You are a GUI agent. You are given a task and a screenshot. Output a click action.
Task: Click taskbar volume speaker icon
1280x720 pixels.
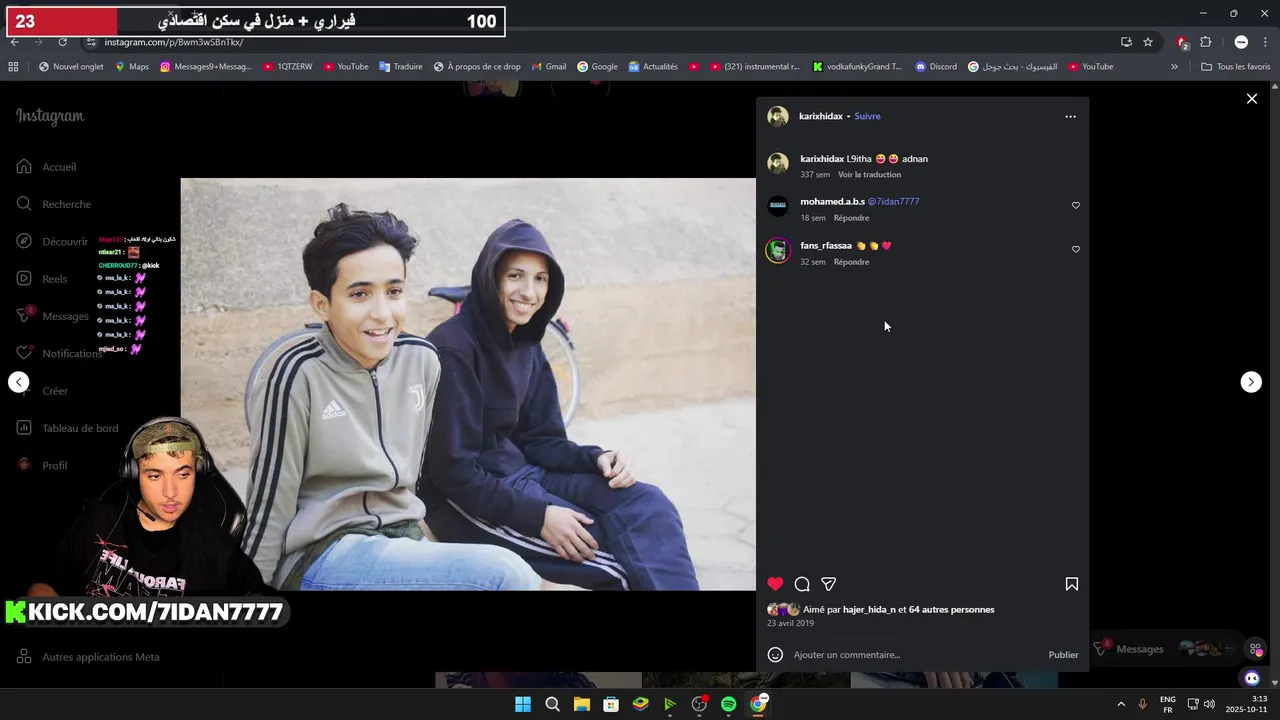pyautogui.click(x=1209, y=704)
